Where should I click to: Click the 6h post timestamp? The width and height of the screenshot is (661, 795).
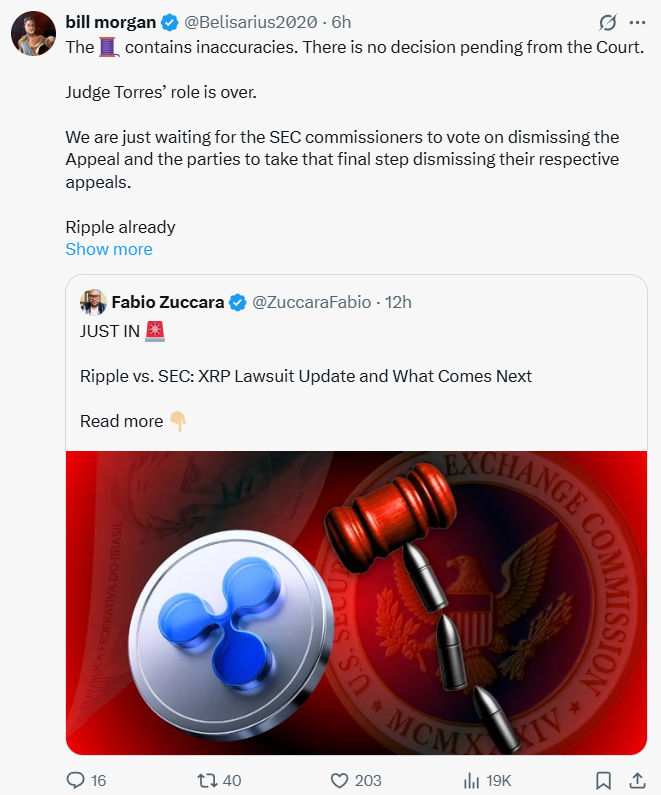[341, 22]
